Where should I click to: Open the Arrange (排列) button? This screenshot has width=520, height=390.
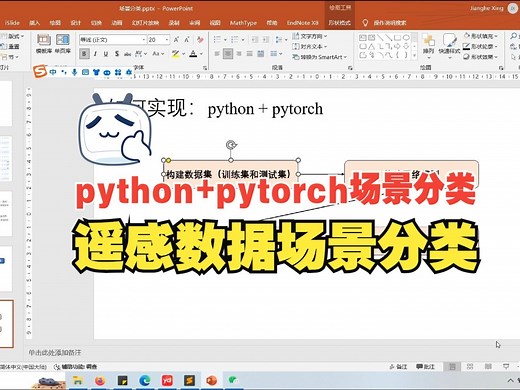click(428, 45)
